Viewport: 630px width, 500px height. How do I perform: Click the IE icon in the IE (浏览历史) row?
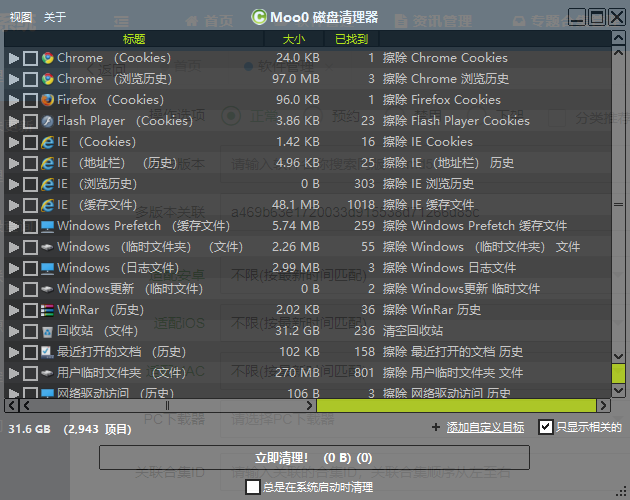(47, 184)
